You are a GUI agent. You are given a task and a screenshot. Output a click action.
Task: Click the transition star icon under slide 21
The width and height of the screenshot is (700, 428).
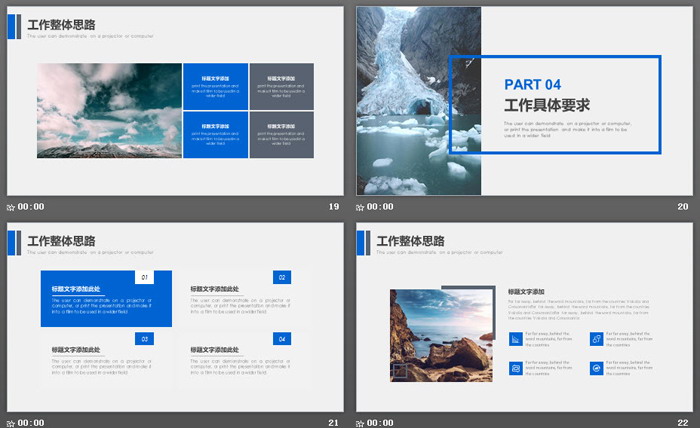11,423
